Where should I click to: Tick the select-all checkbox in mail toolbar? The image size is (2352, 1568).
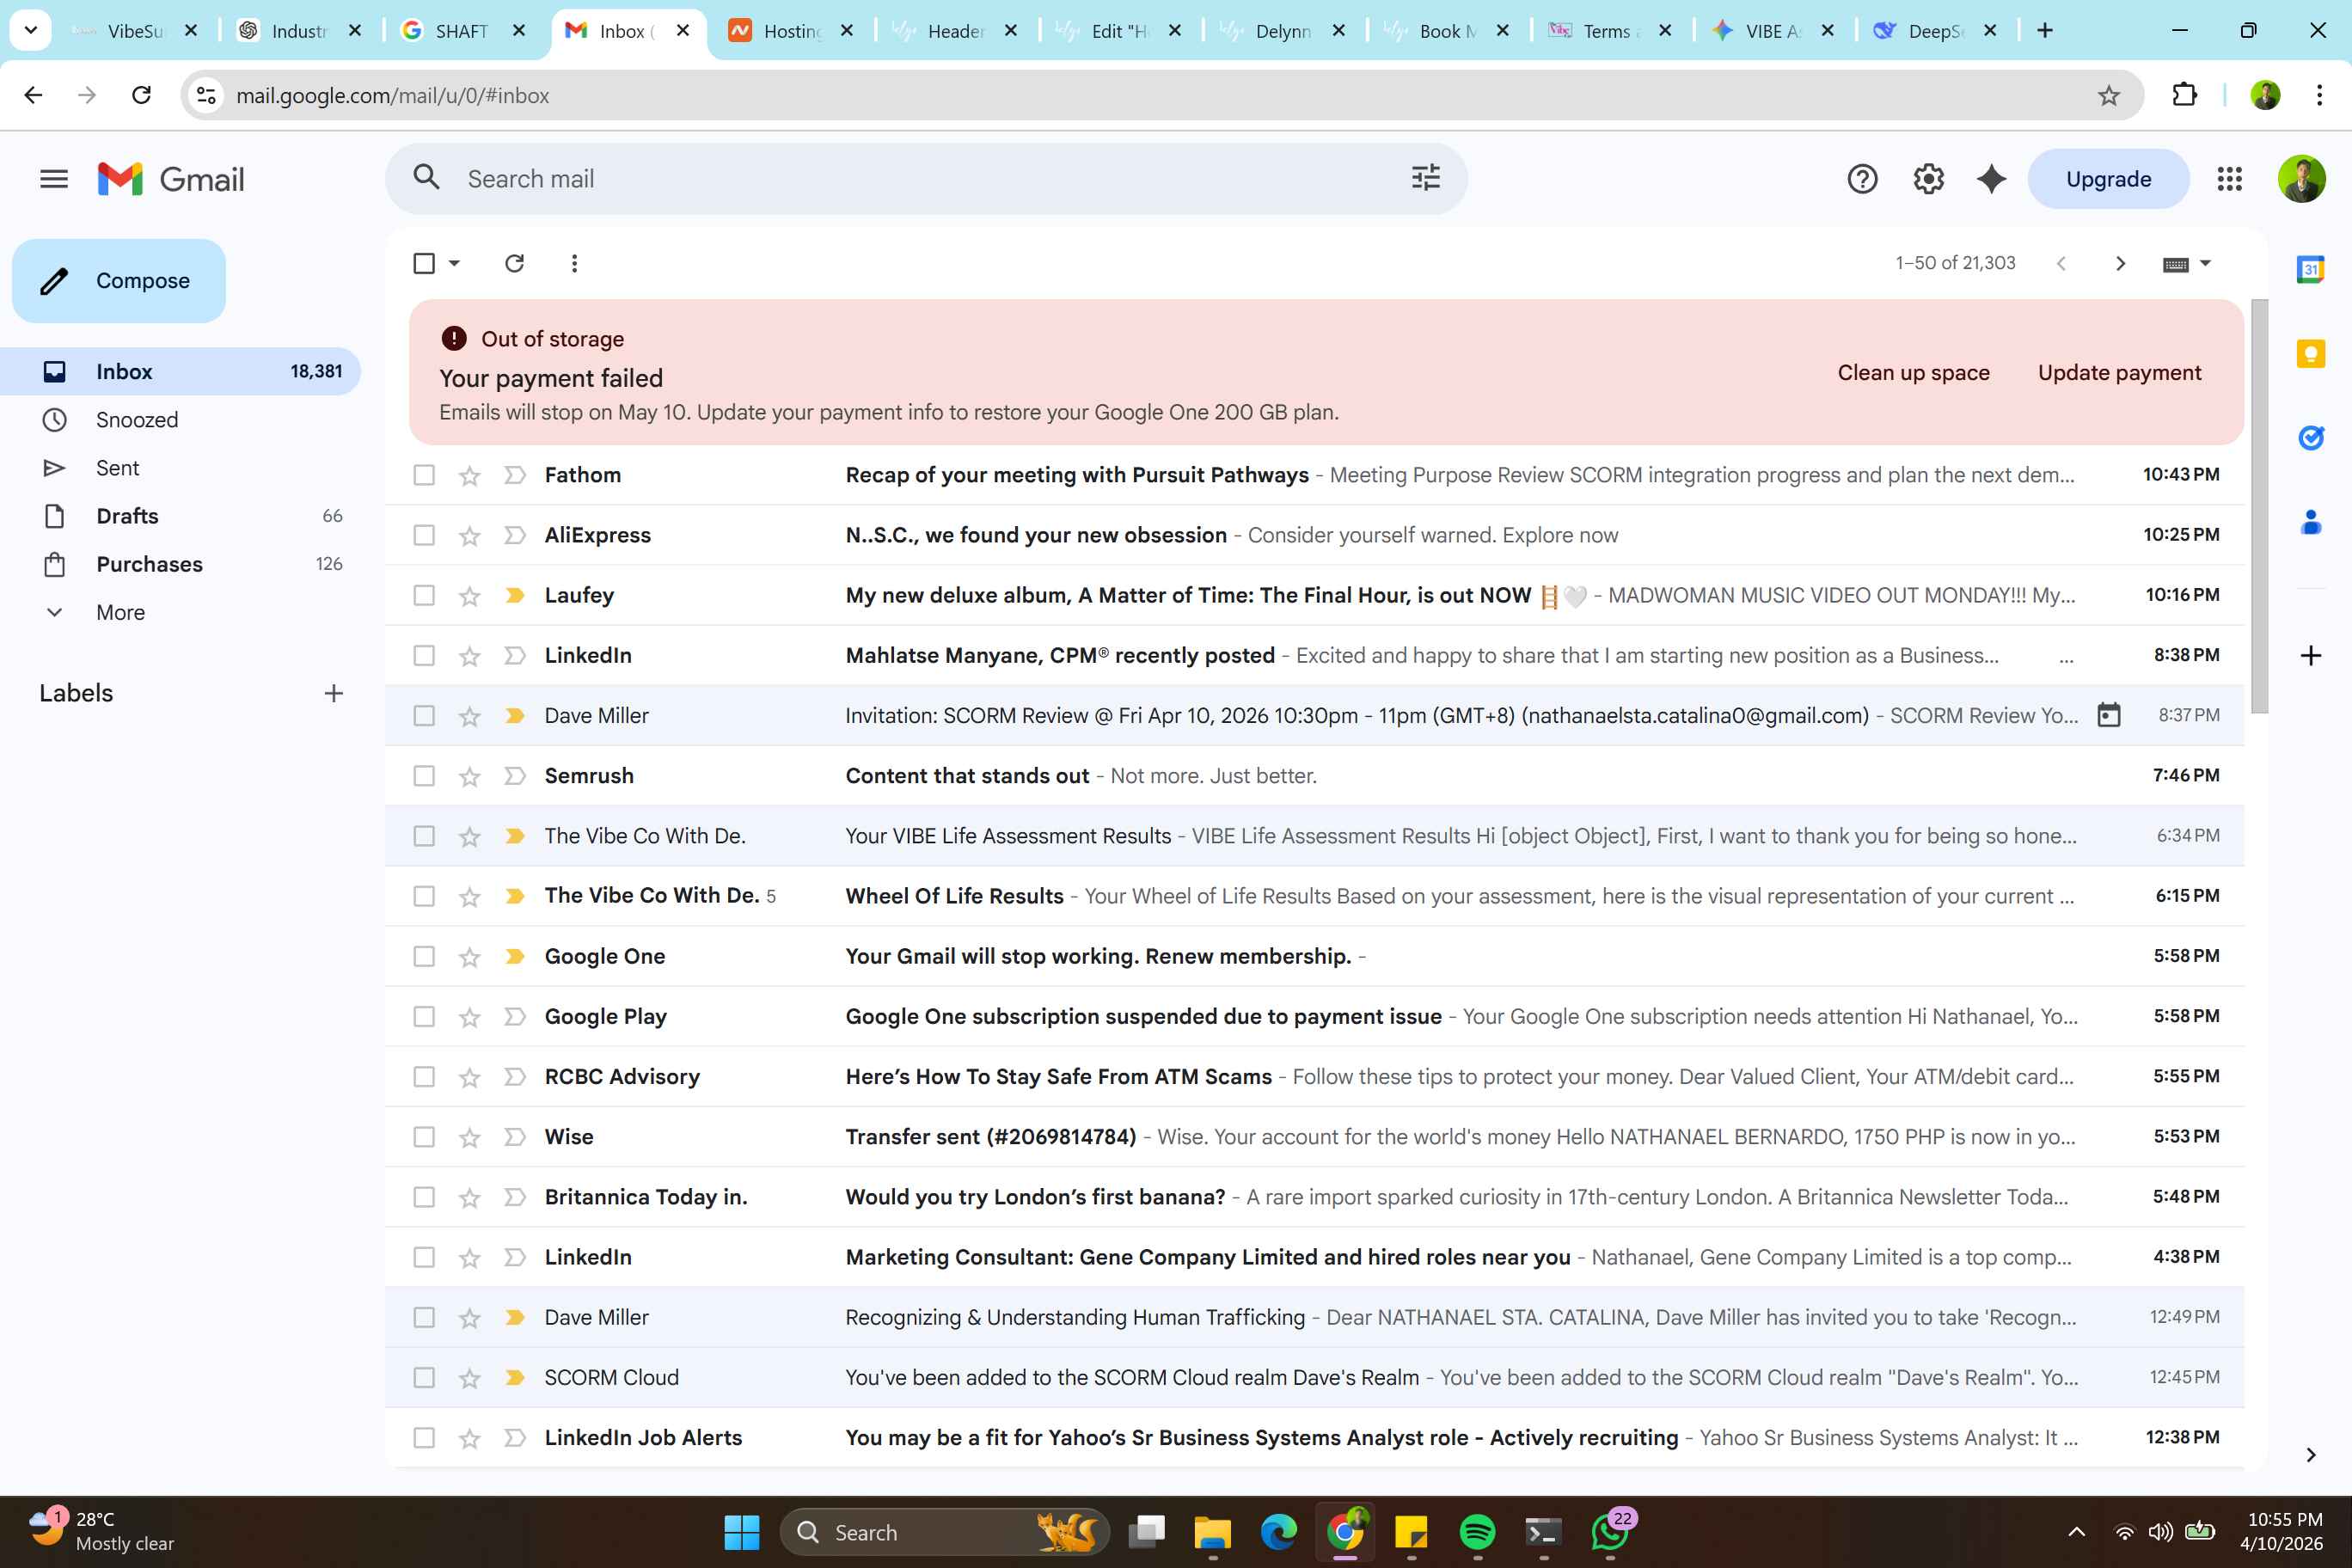pos(424,263)
